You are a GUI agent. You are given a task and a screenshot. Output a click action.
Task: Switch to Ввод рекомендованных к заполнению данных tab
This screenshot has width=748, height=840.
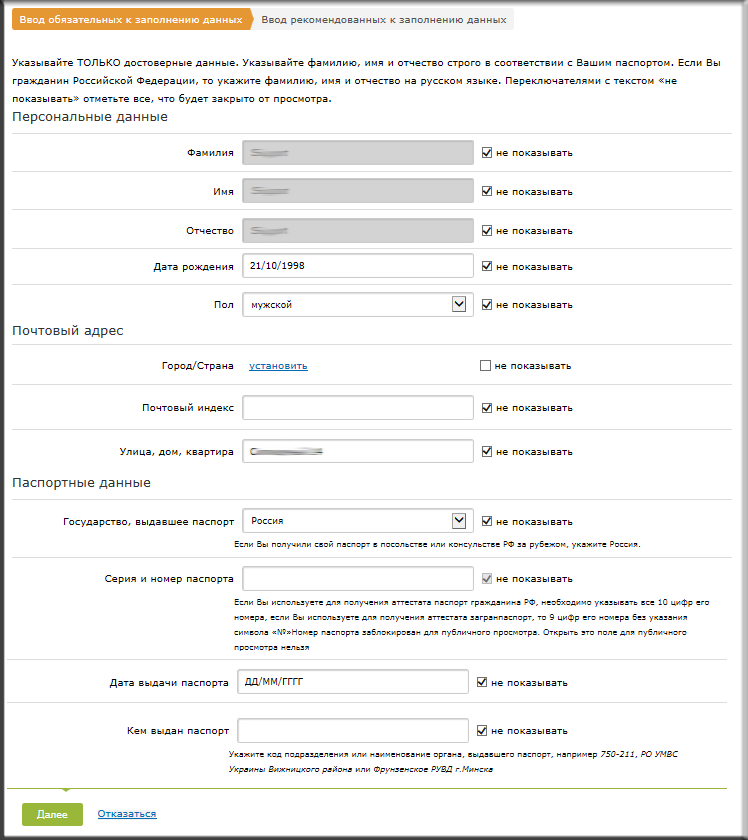[384, 19]
